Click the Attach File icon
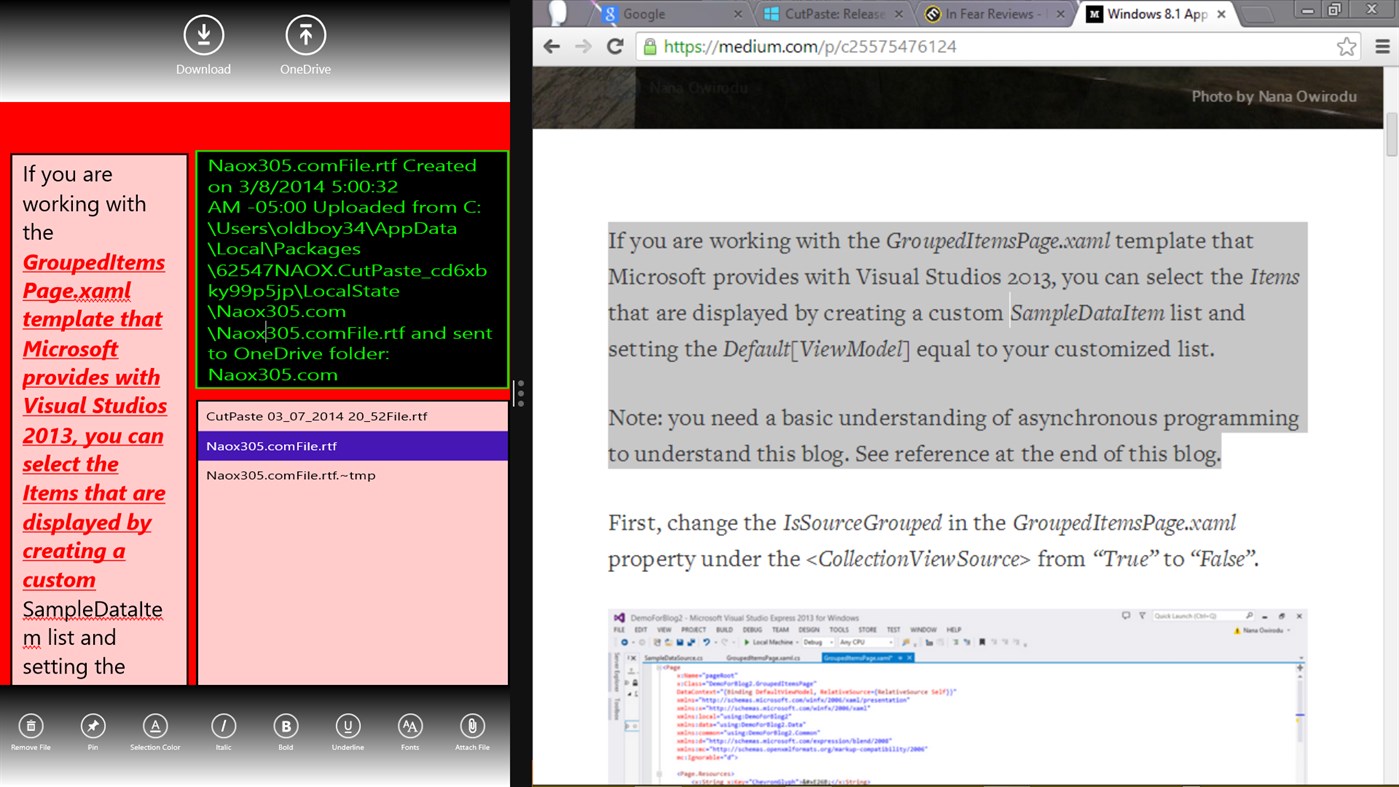The width and height of the screenshot is (1399, 787). pyautogui.click(x=472, y=727)
